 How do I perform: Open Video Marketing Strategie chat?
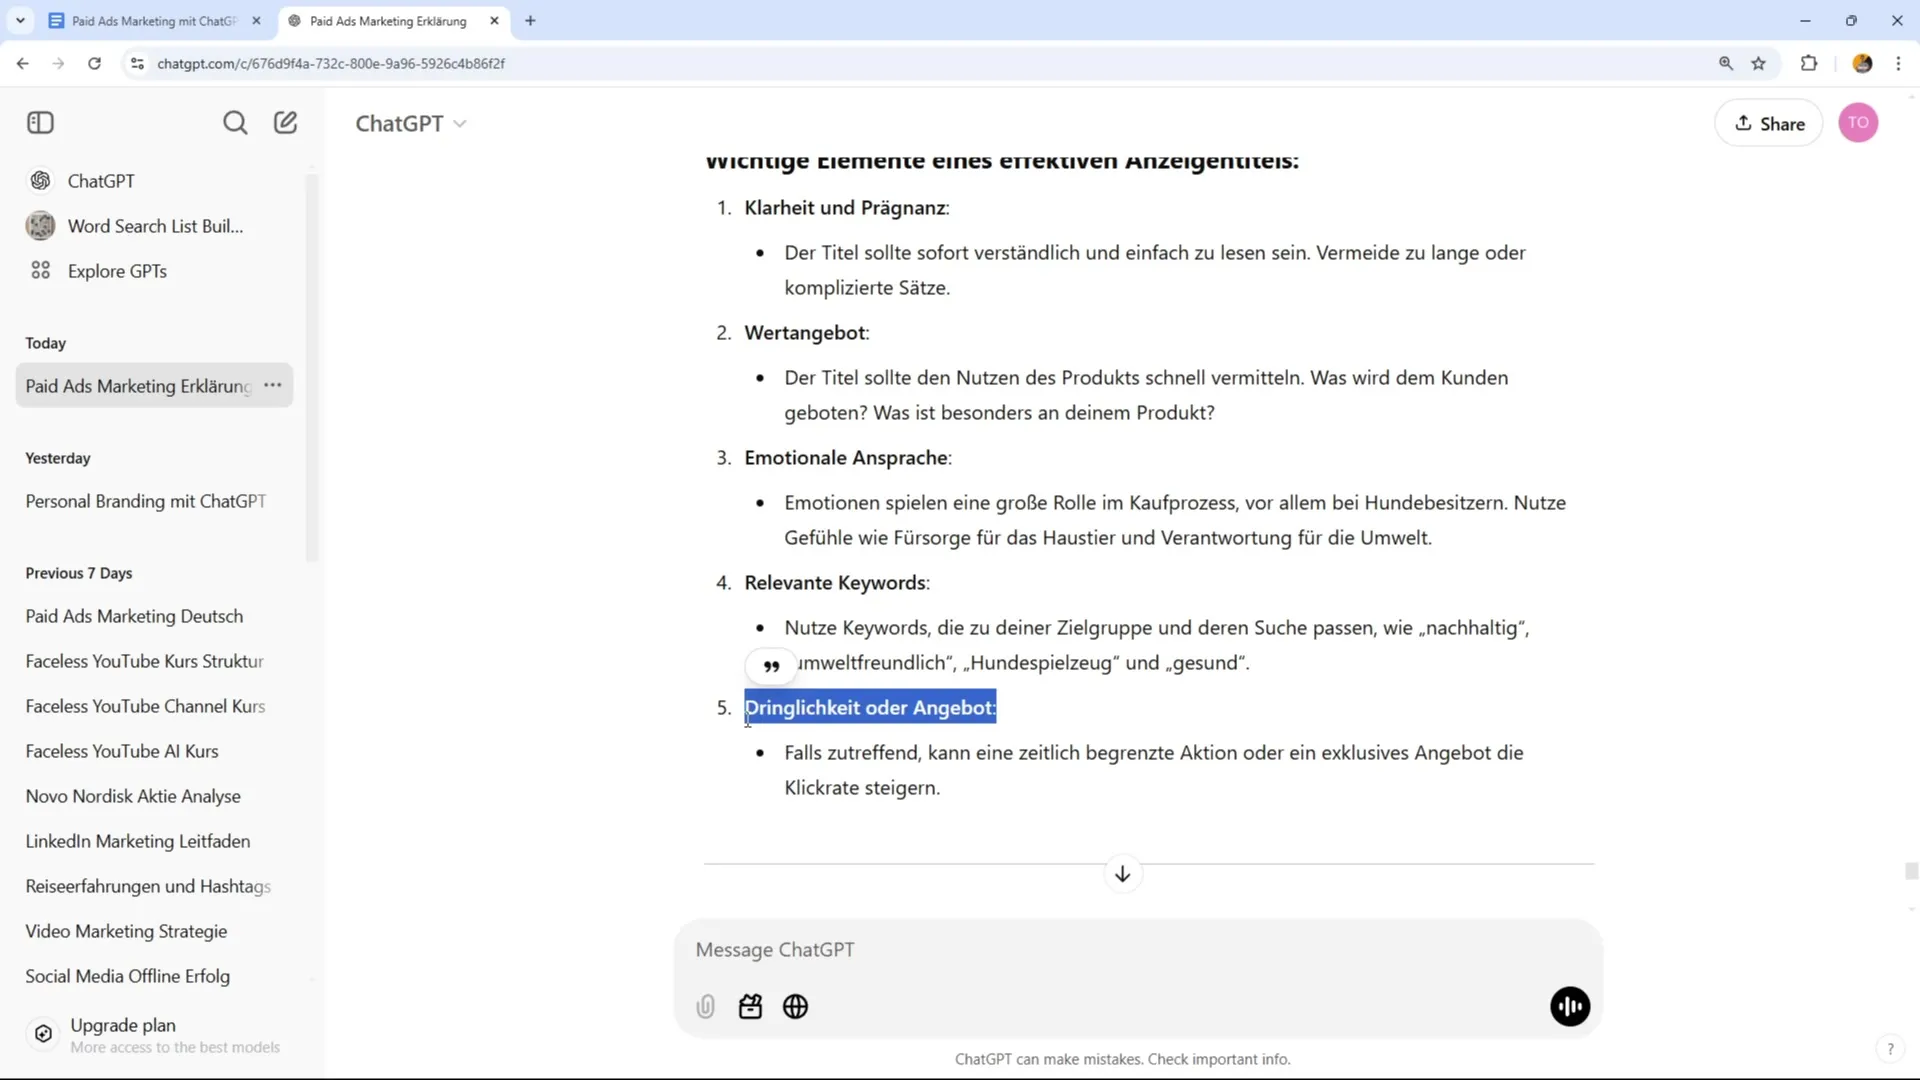click(x=155, y=931)
